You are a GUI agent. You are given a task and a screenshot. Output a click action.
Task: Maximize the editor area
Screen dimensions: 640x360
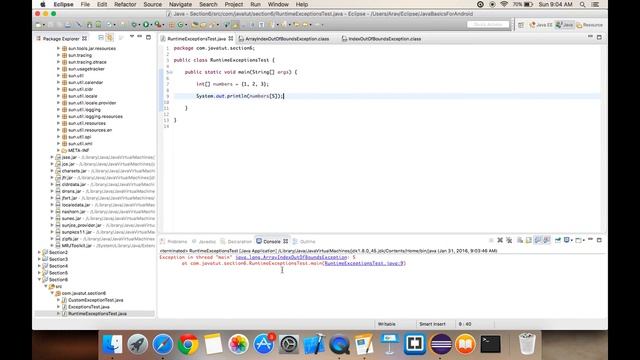coord(599,37)
